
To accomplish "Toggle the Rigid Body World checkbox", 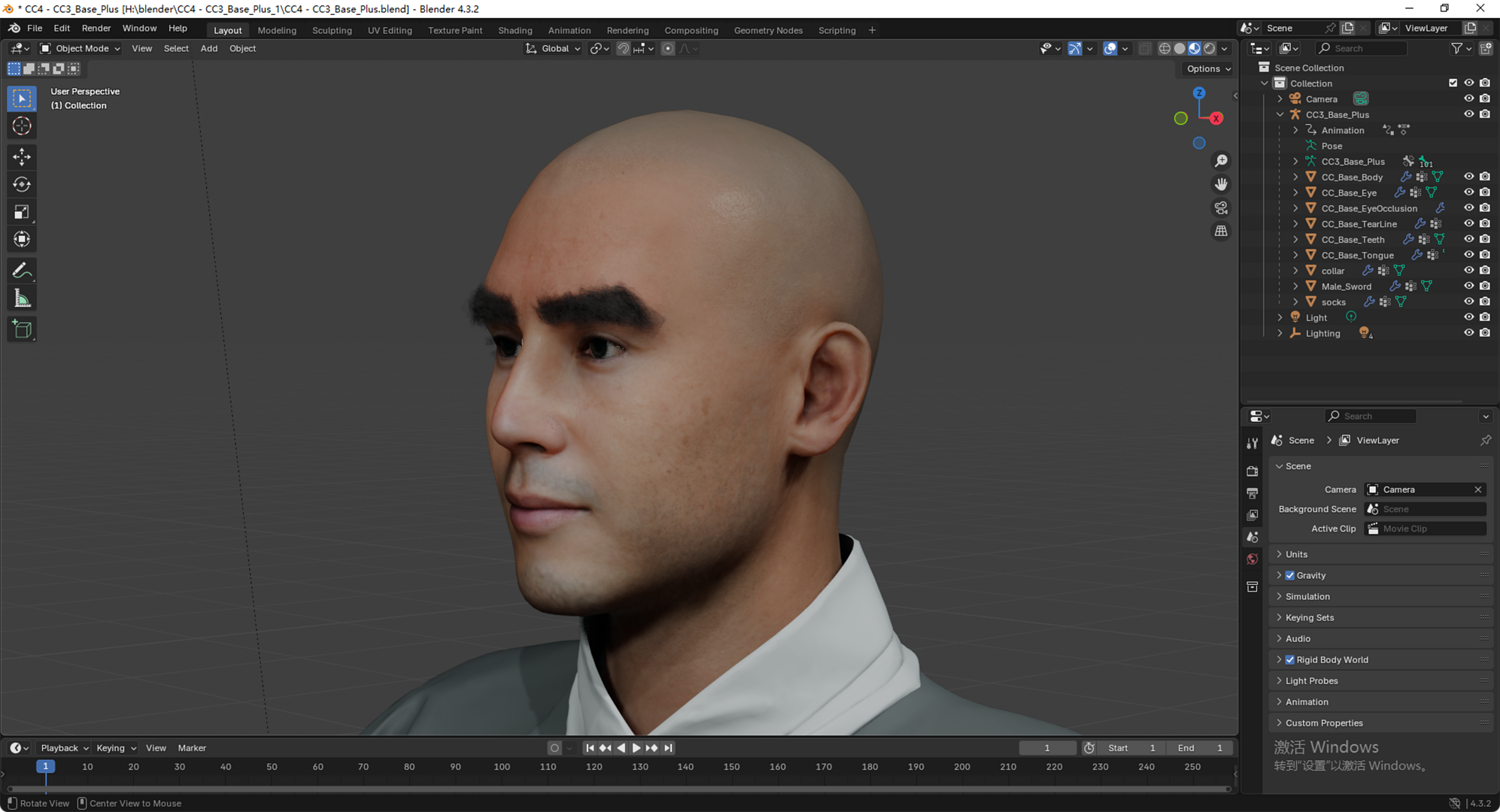I will (x=1290, y=660).
